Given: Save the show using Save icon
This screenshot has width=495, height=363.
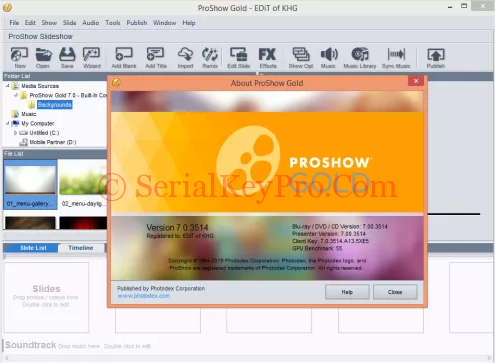Looking at the screenshot, I should 67,58.
